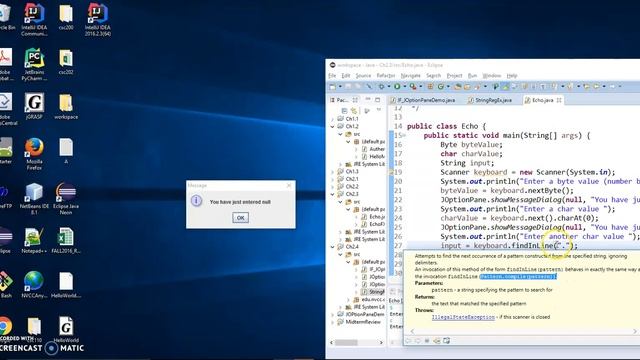Click the green Run icon in Eclipse

point(397,87)
